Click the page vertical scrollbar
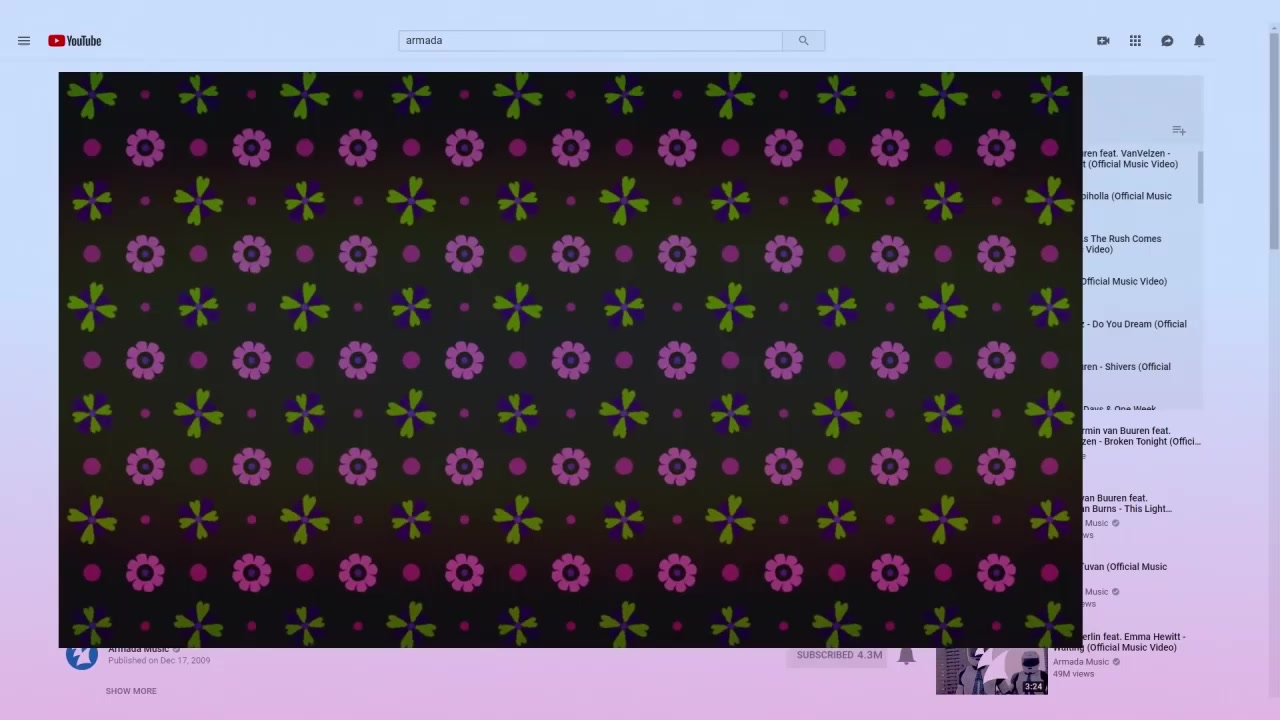Viewport: 1280px width, 720px height. coord(1274,140)
